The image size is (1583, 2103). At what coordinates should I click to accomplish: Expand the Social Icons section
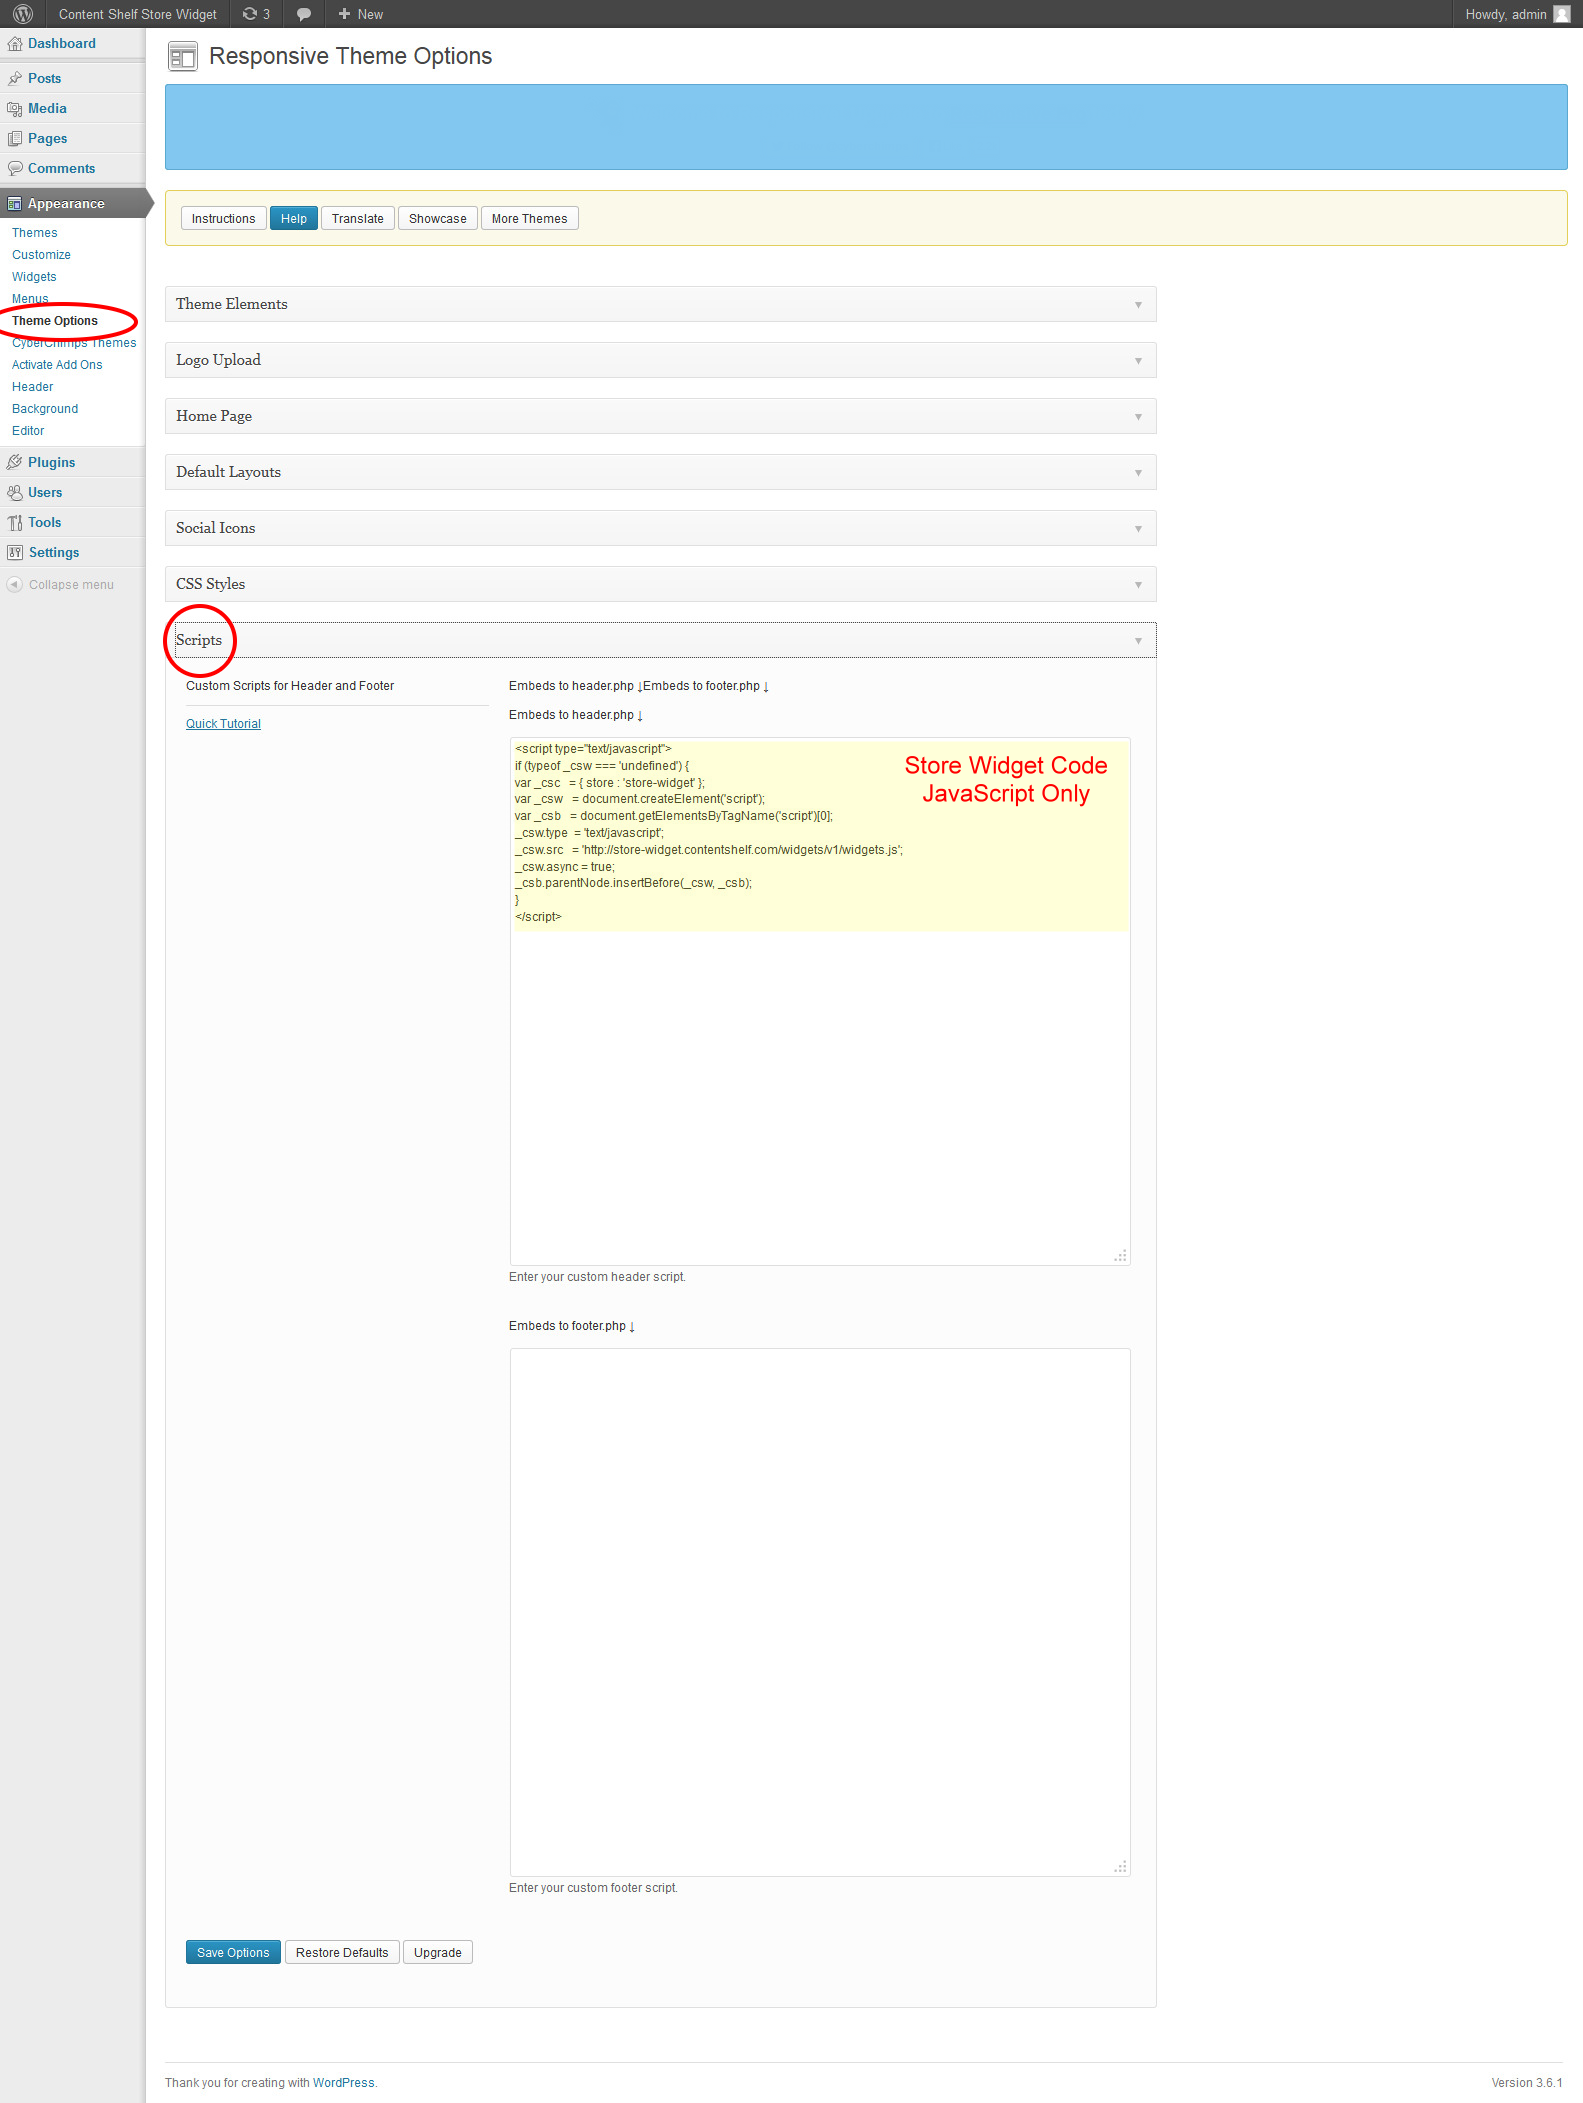point(660,528)
